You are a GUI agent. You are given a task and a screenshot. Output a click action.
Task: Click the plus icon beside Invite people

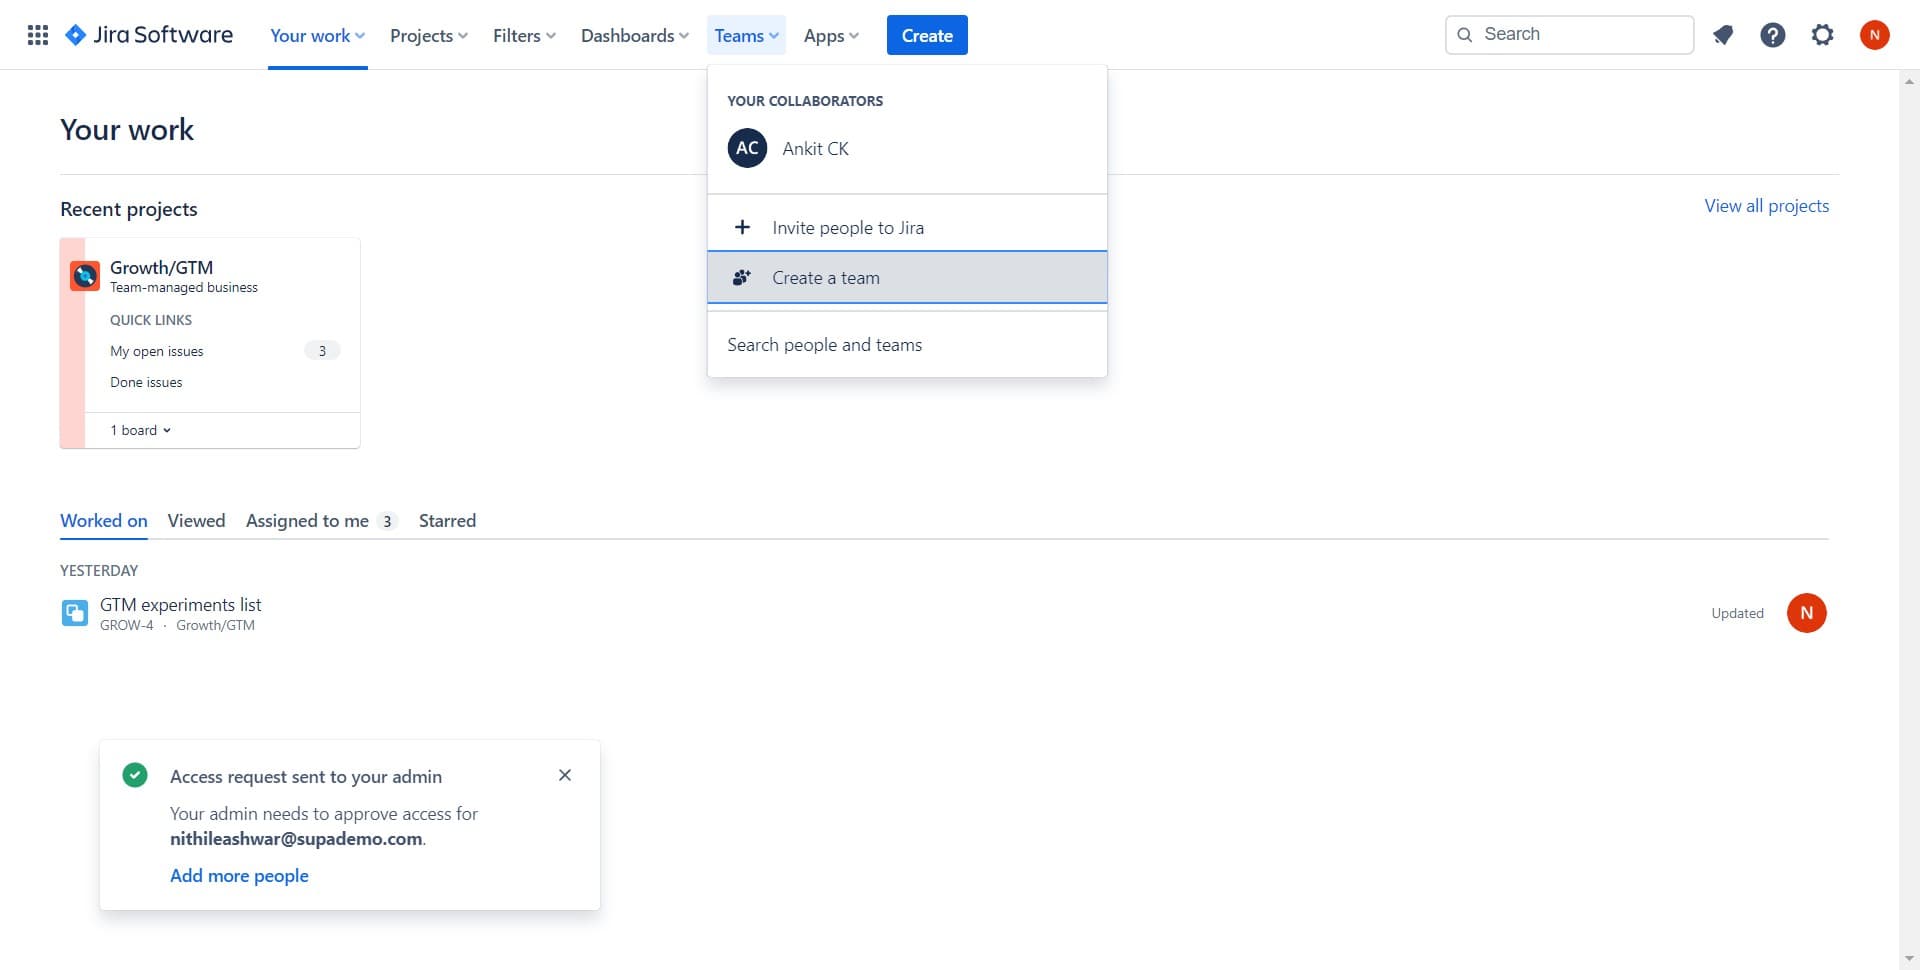742,227
